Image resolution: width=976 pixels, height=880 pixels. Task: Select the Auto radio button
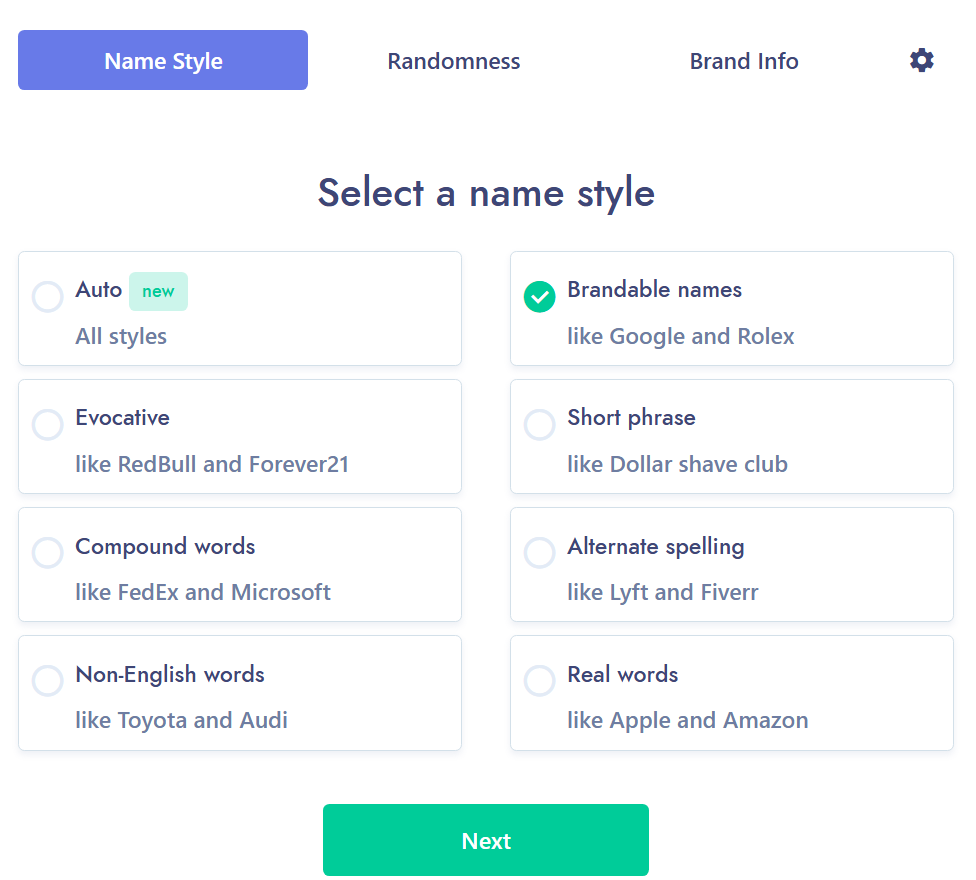click(48, 297)
